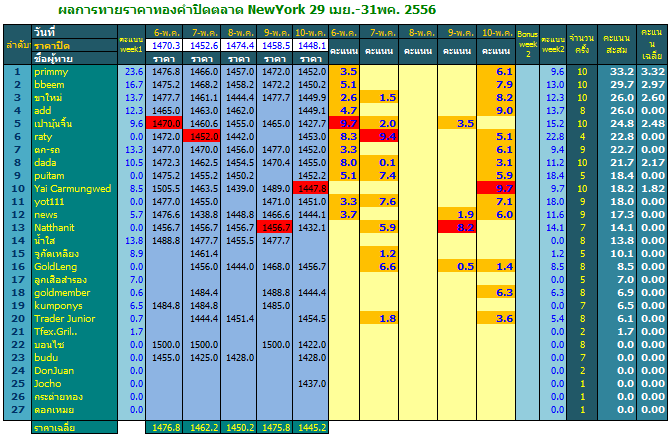Click closing price cell 1474.4
Viewport: 671px width, 437px height.
pyautogui.click(x=239, y=45)
